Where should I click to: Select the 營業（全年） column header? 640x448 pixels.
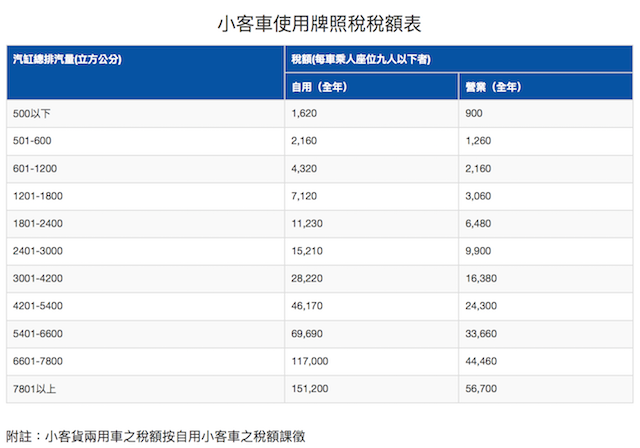(493, 87)
